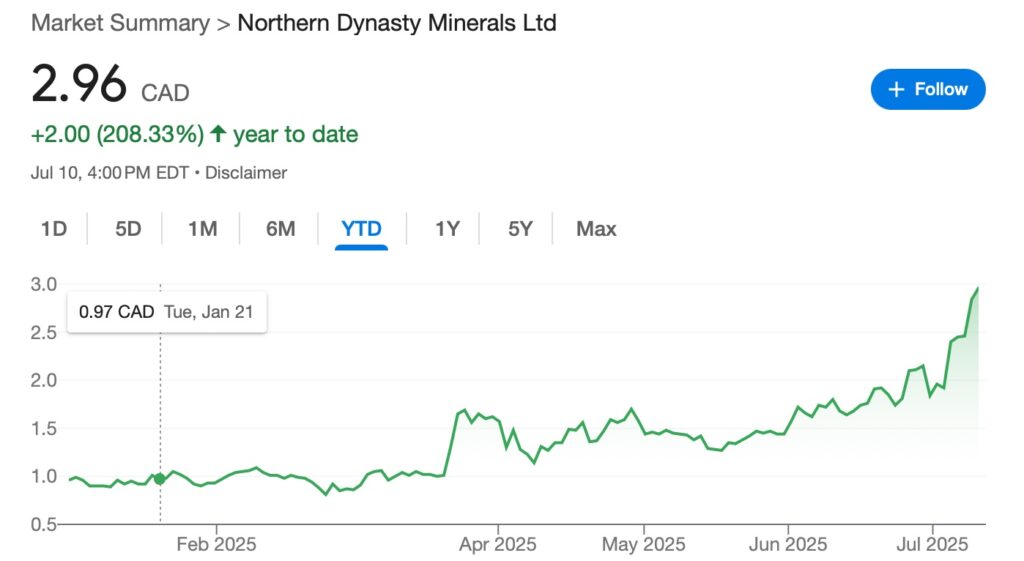Open the Disclaimer link

pyautogui.click(x=246, y=173)
